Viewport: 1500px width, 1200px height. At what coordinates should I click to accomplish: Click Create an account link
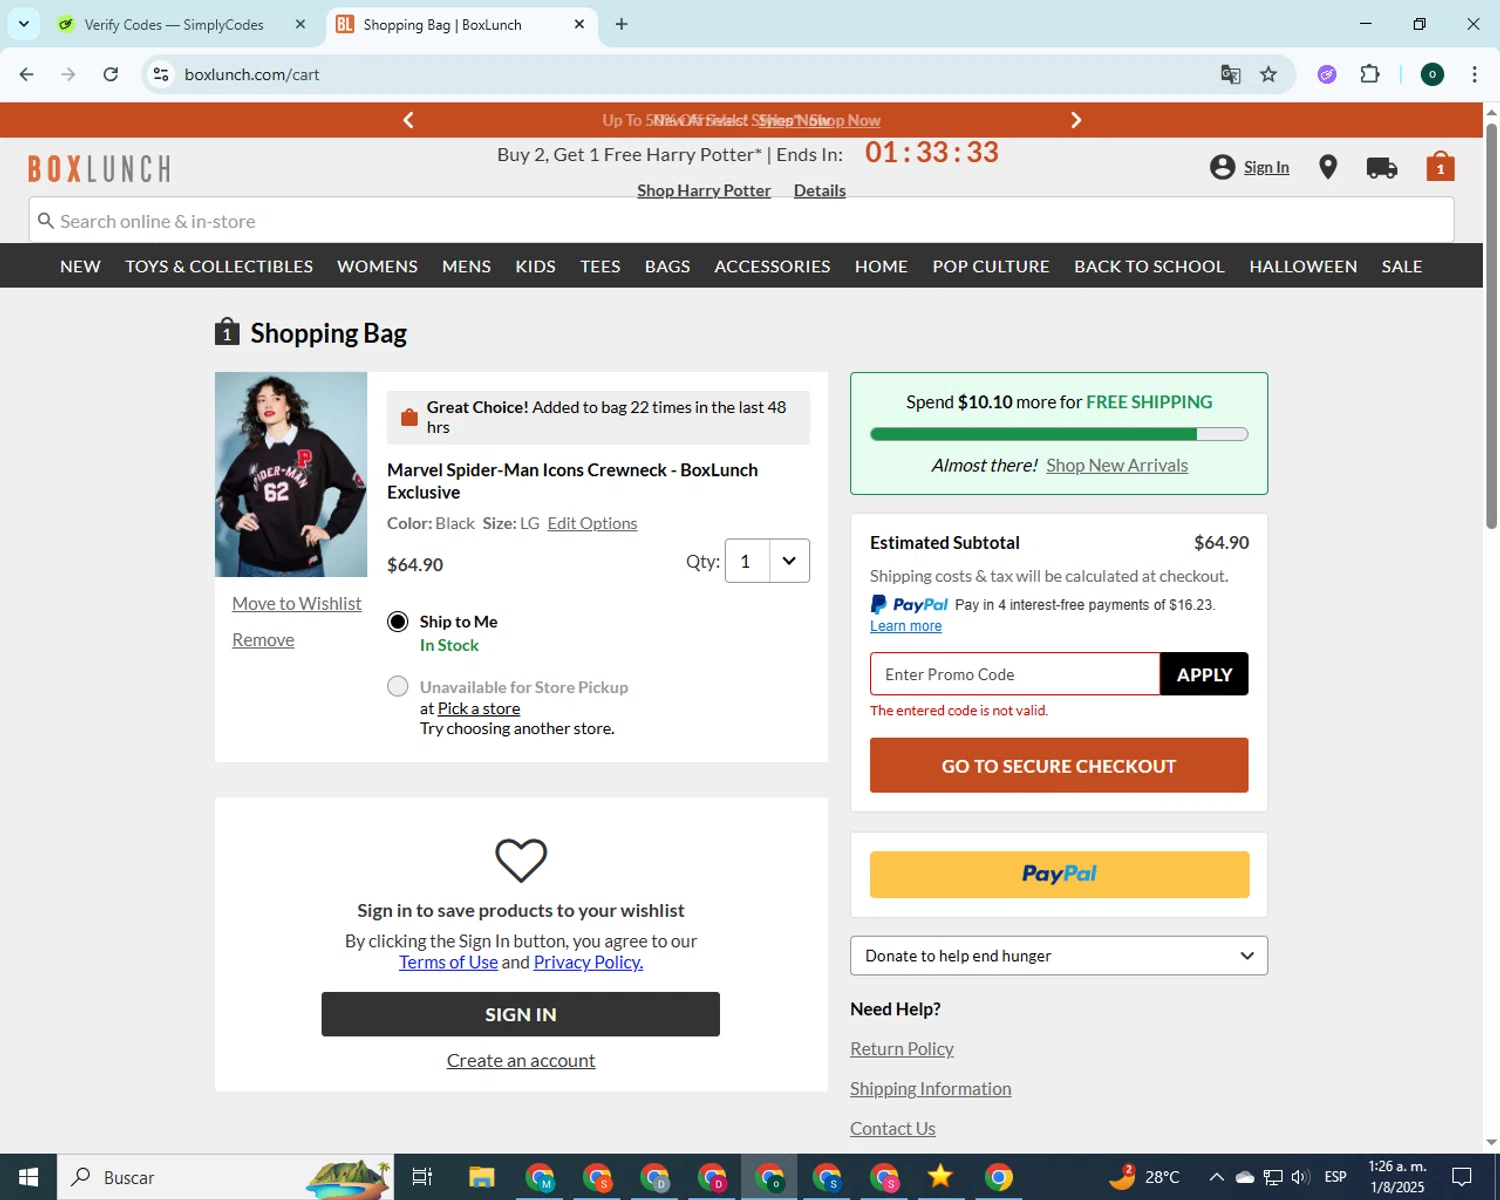coord(520,1061)
